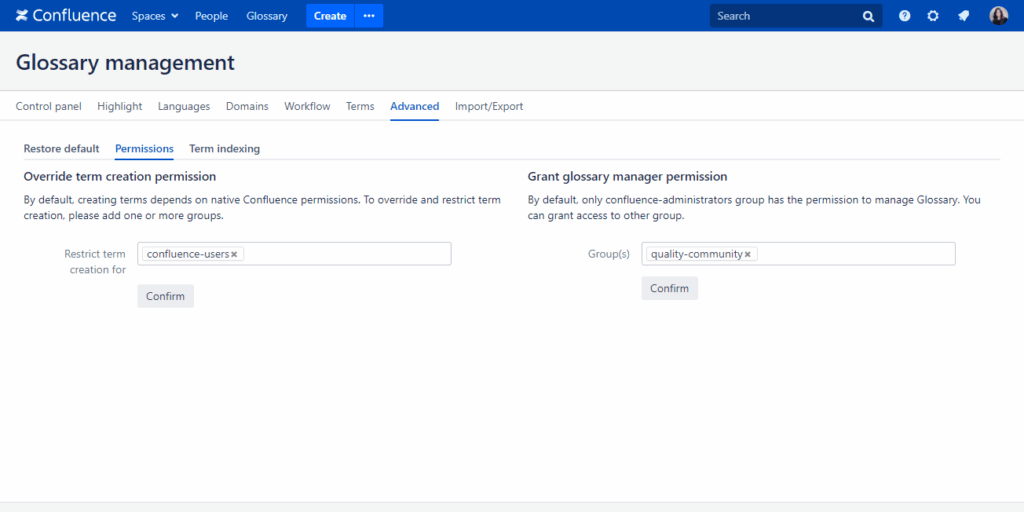The height and width of the screenshot is (512, 1024).
Task: Remove the confluence-users group tag
Action: pyautogui.click(x=234, y=254)
